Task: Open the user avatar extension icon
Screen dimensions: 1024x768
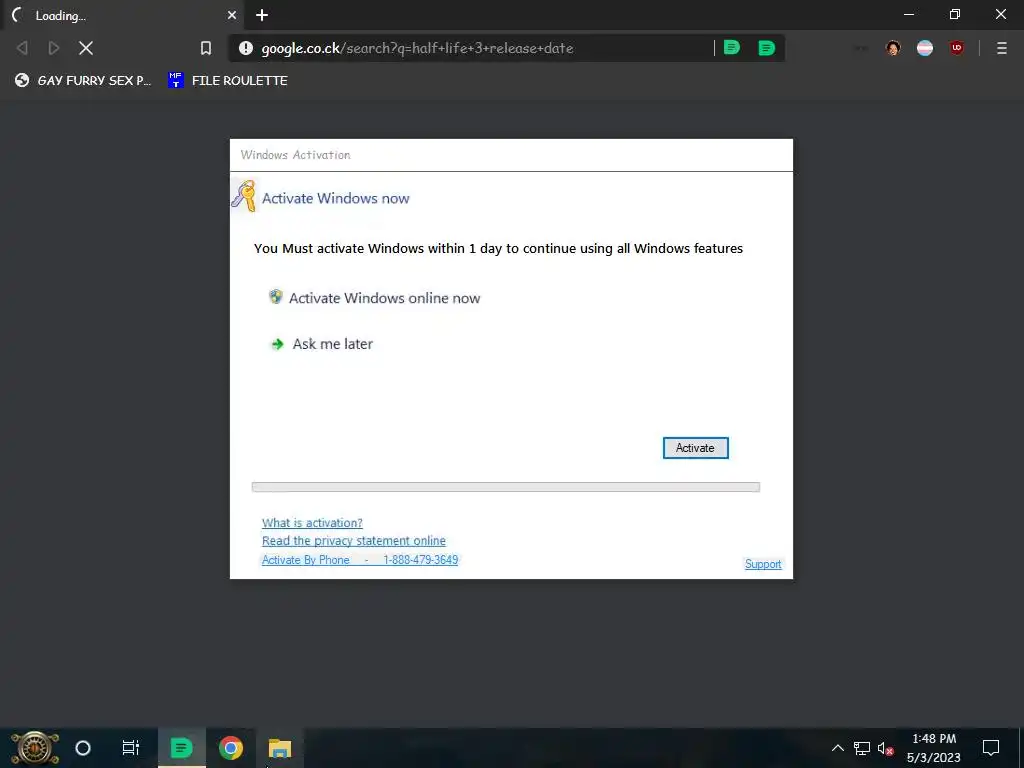Action: point(893,48)
